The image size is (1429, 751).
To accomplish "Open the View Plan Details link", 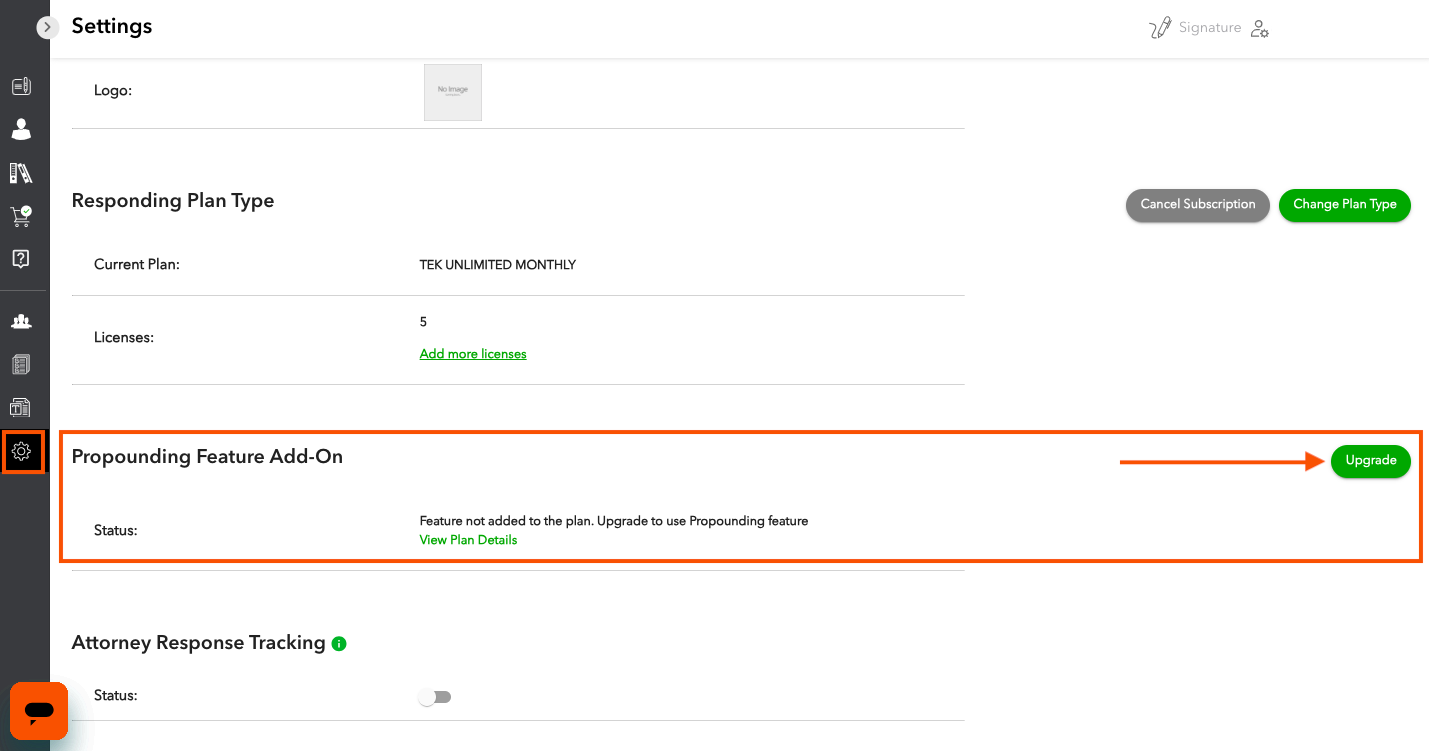I will [468, 540].
